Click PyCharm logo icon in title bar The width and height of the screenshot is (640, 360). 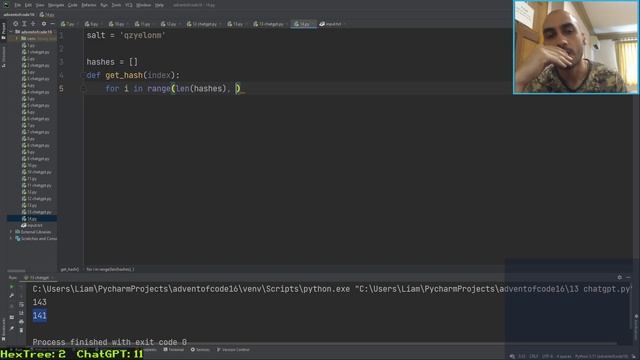tap(6, 5)
